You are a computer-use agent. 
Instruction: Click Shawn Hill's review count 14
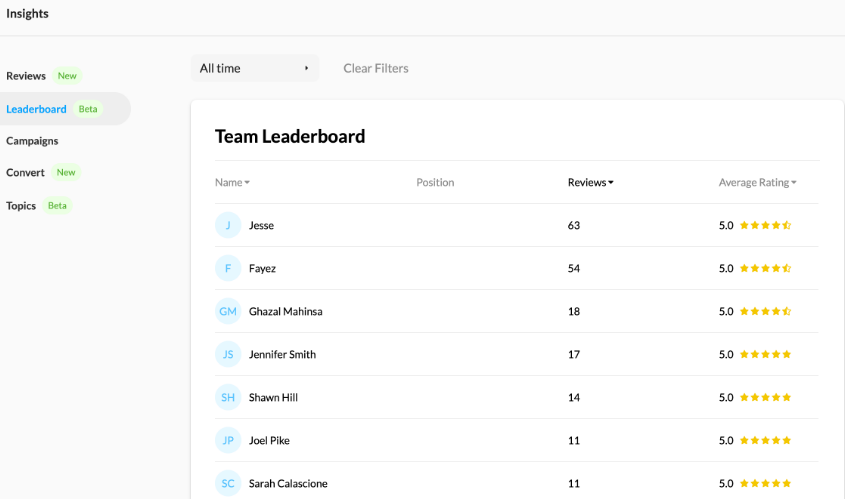(x=574, y=398)
